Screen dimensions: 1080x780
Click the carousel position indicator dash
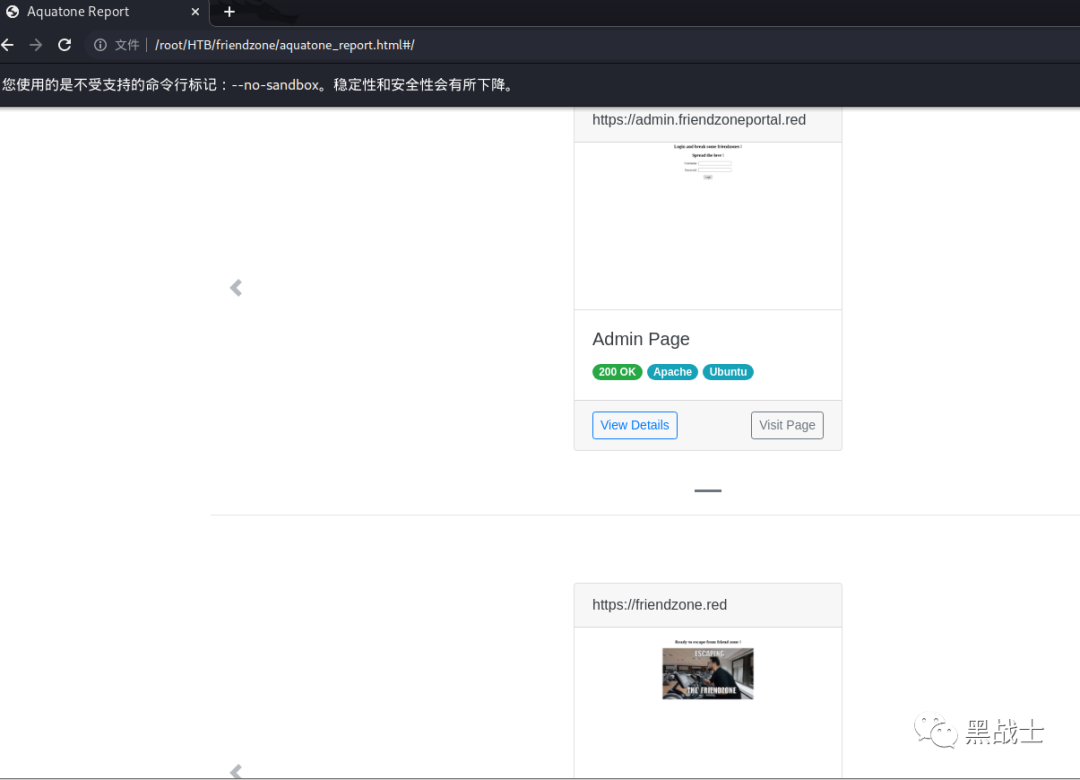click(707, 491)
